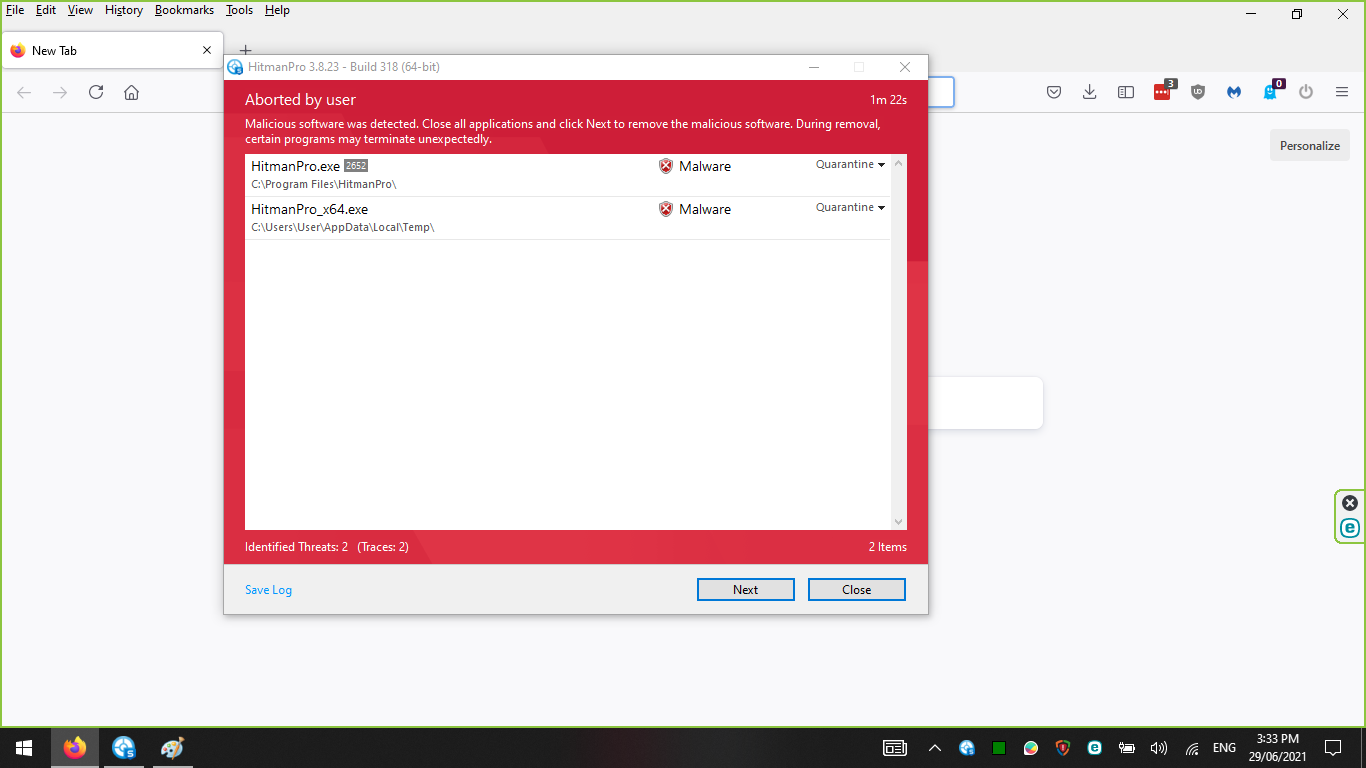Click the Ghostery ghost extension icon
Image resolution: width=1366 pixels, height=768 pixels.
pyautogui.click(x=1270, y=92)
